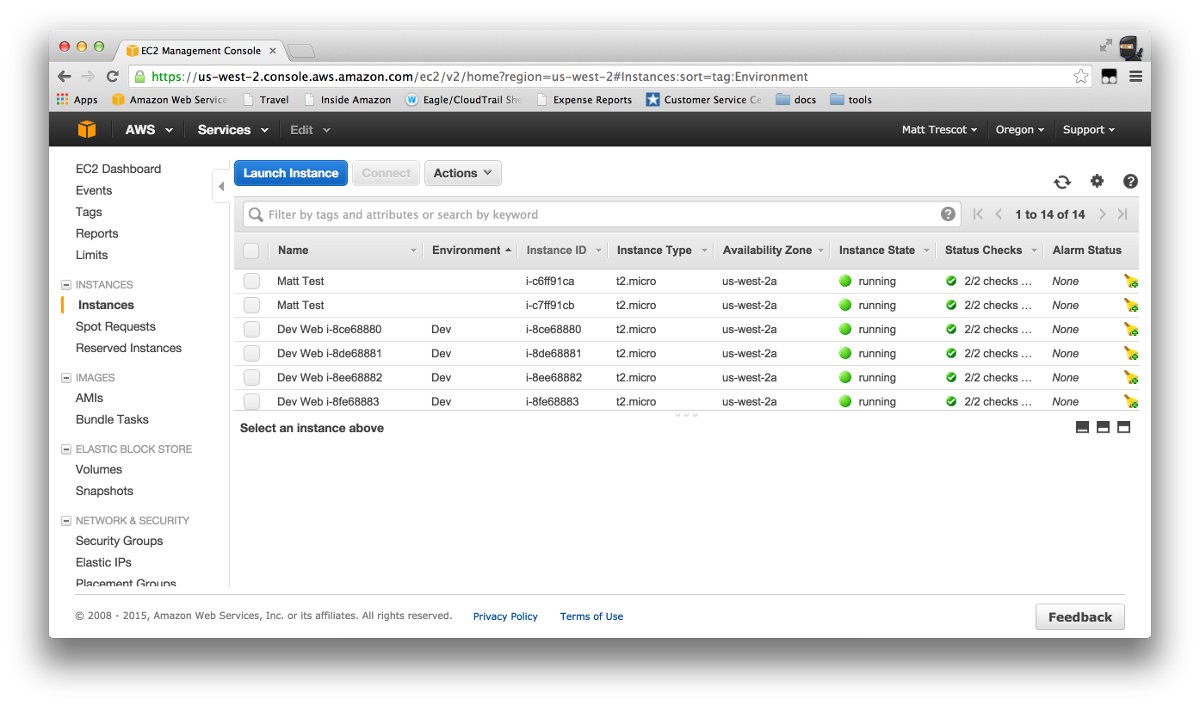Open the Services dropdown menu
This screenshot has height=706, width=1200.
pyautogui.click(x=233, y=130)
